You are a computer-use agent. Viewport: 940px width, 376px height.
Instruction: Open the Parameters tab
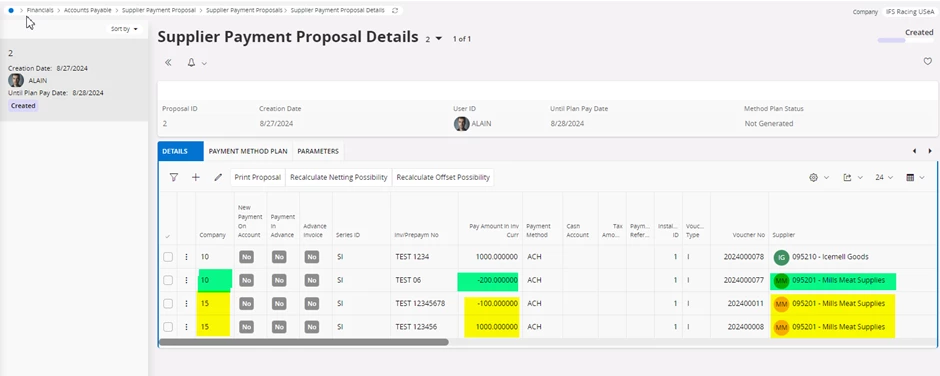318,151
